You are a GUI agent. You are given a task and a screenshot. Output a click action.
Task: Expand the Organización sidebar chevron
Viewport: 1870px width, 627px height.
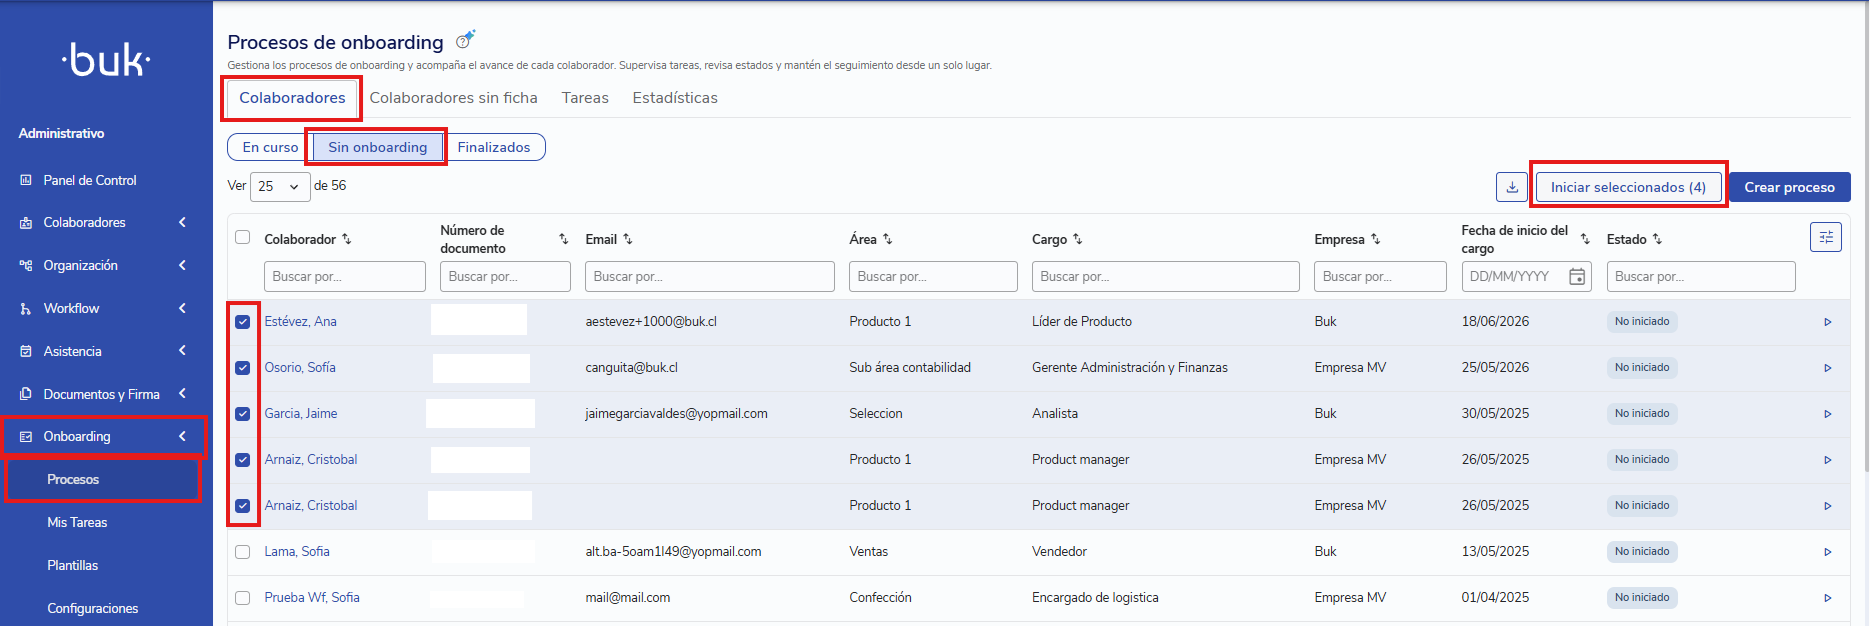[x=182, y=265]
